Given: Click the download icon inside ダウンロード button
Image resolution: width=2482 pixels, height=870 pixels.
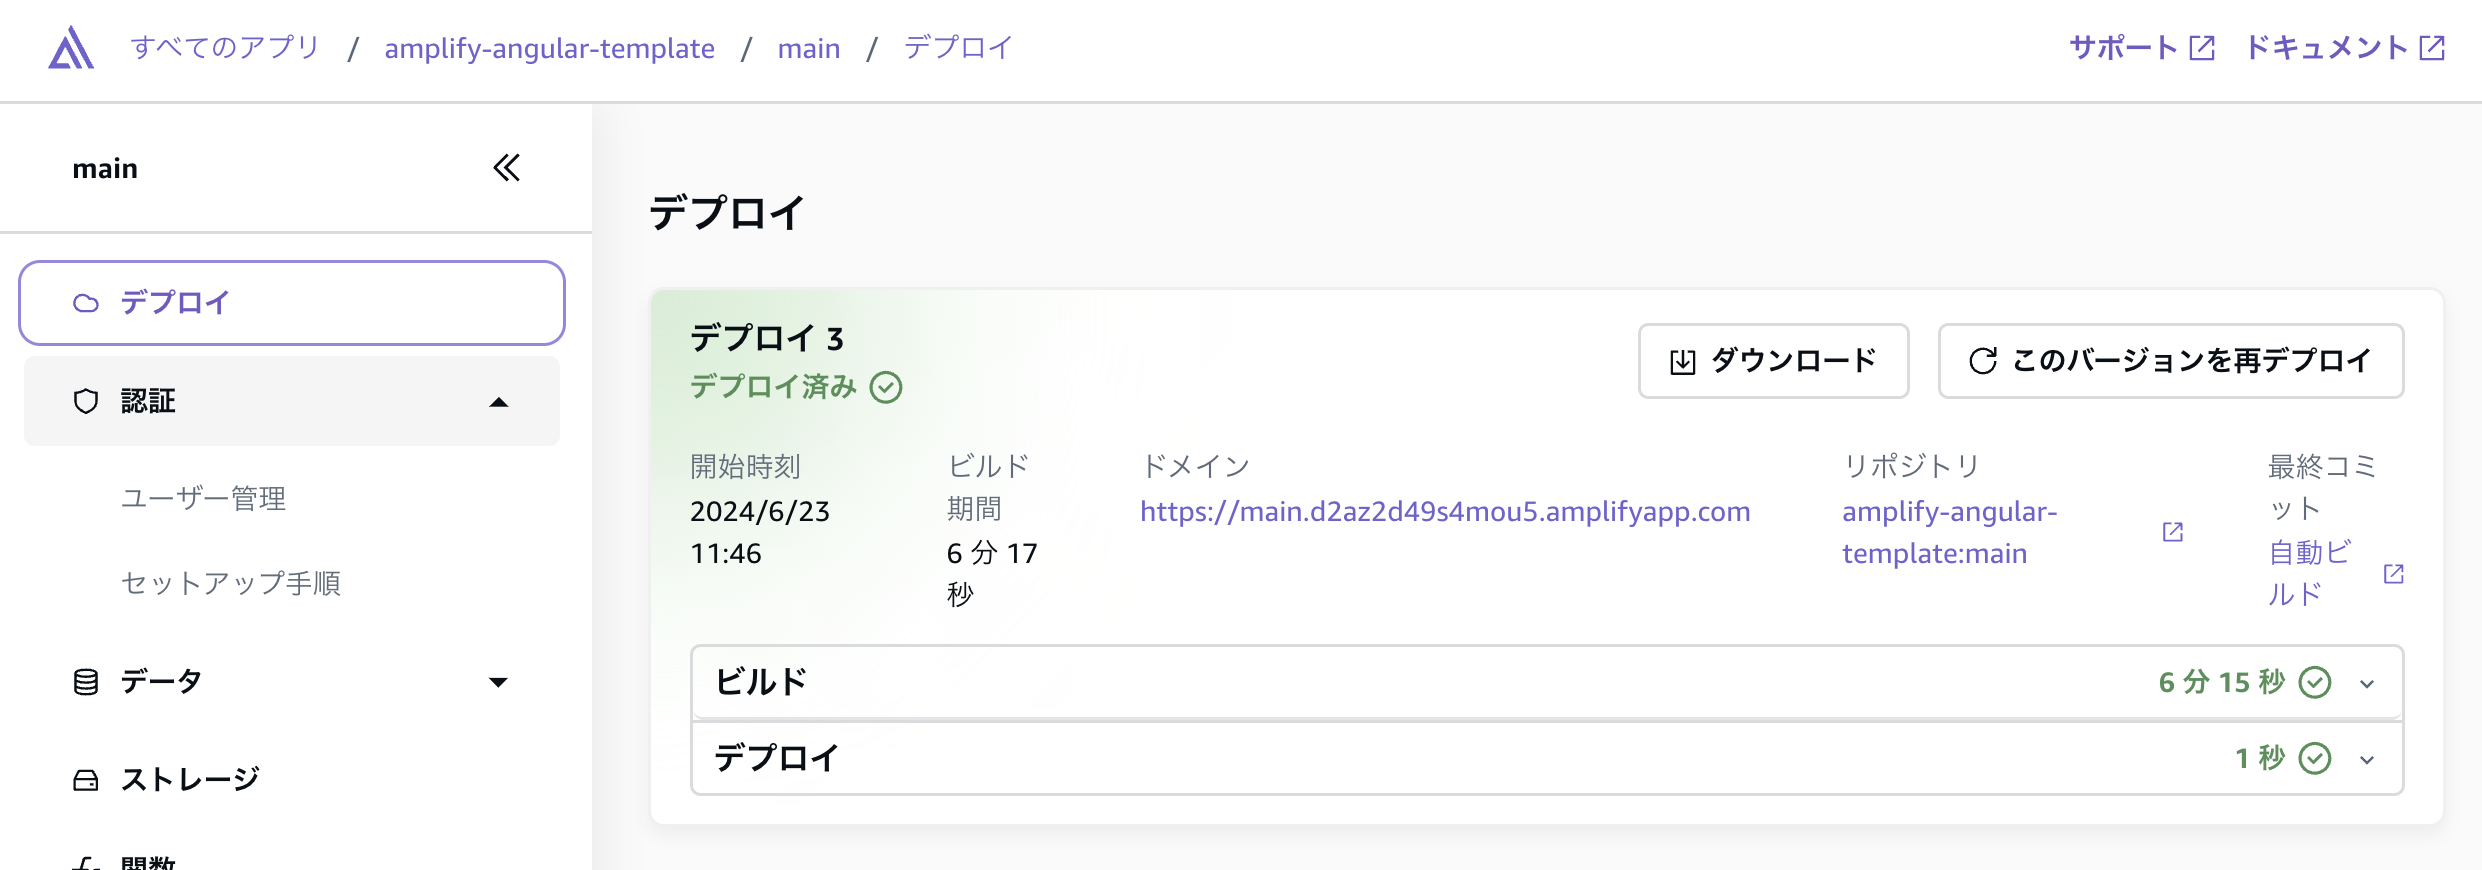Looking at the screenshot, I should pos(1684,361).
